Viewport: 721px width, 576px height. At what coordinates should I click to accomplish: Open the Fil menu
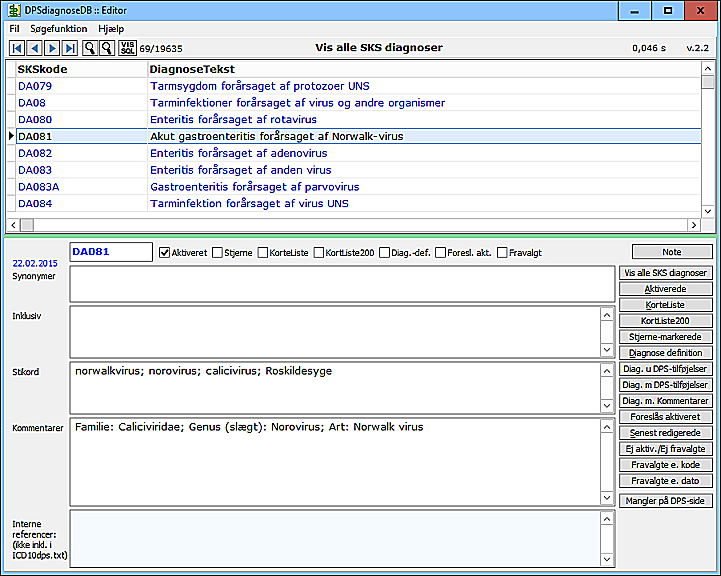point(14,29)
